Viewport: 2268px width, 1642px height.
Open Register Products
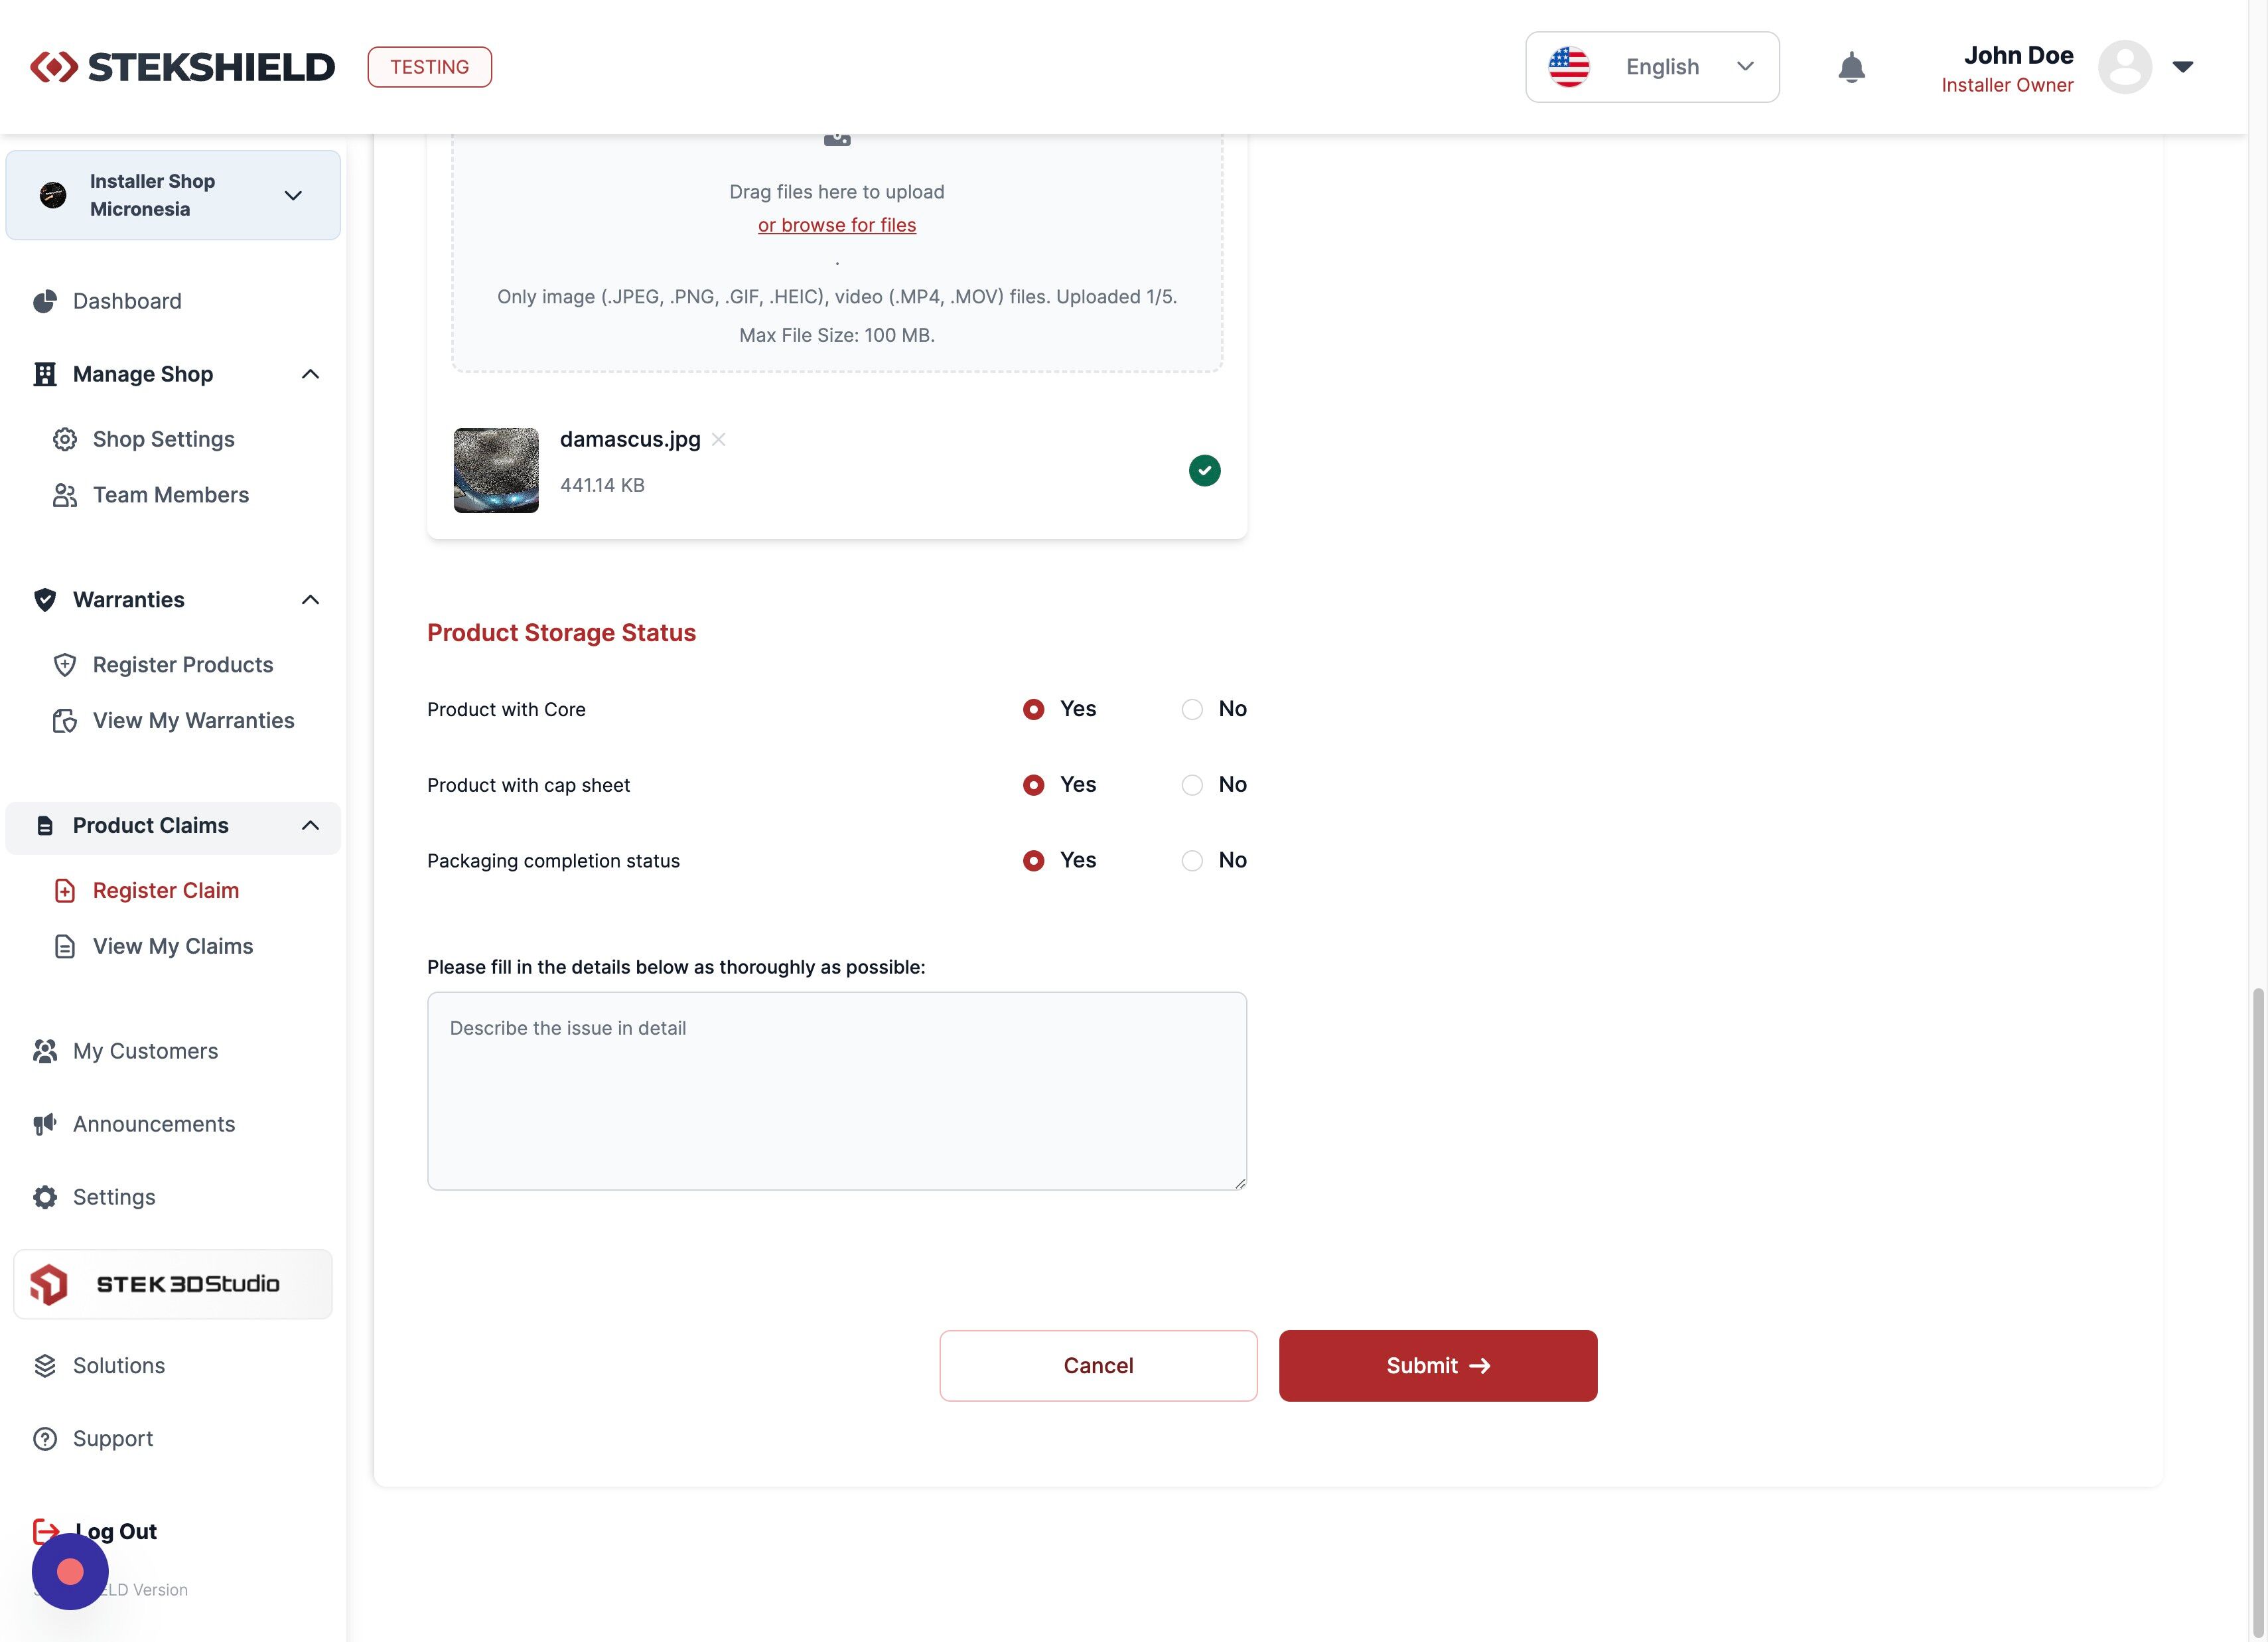coord(183,665)
